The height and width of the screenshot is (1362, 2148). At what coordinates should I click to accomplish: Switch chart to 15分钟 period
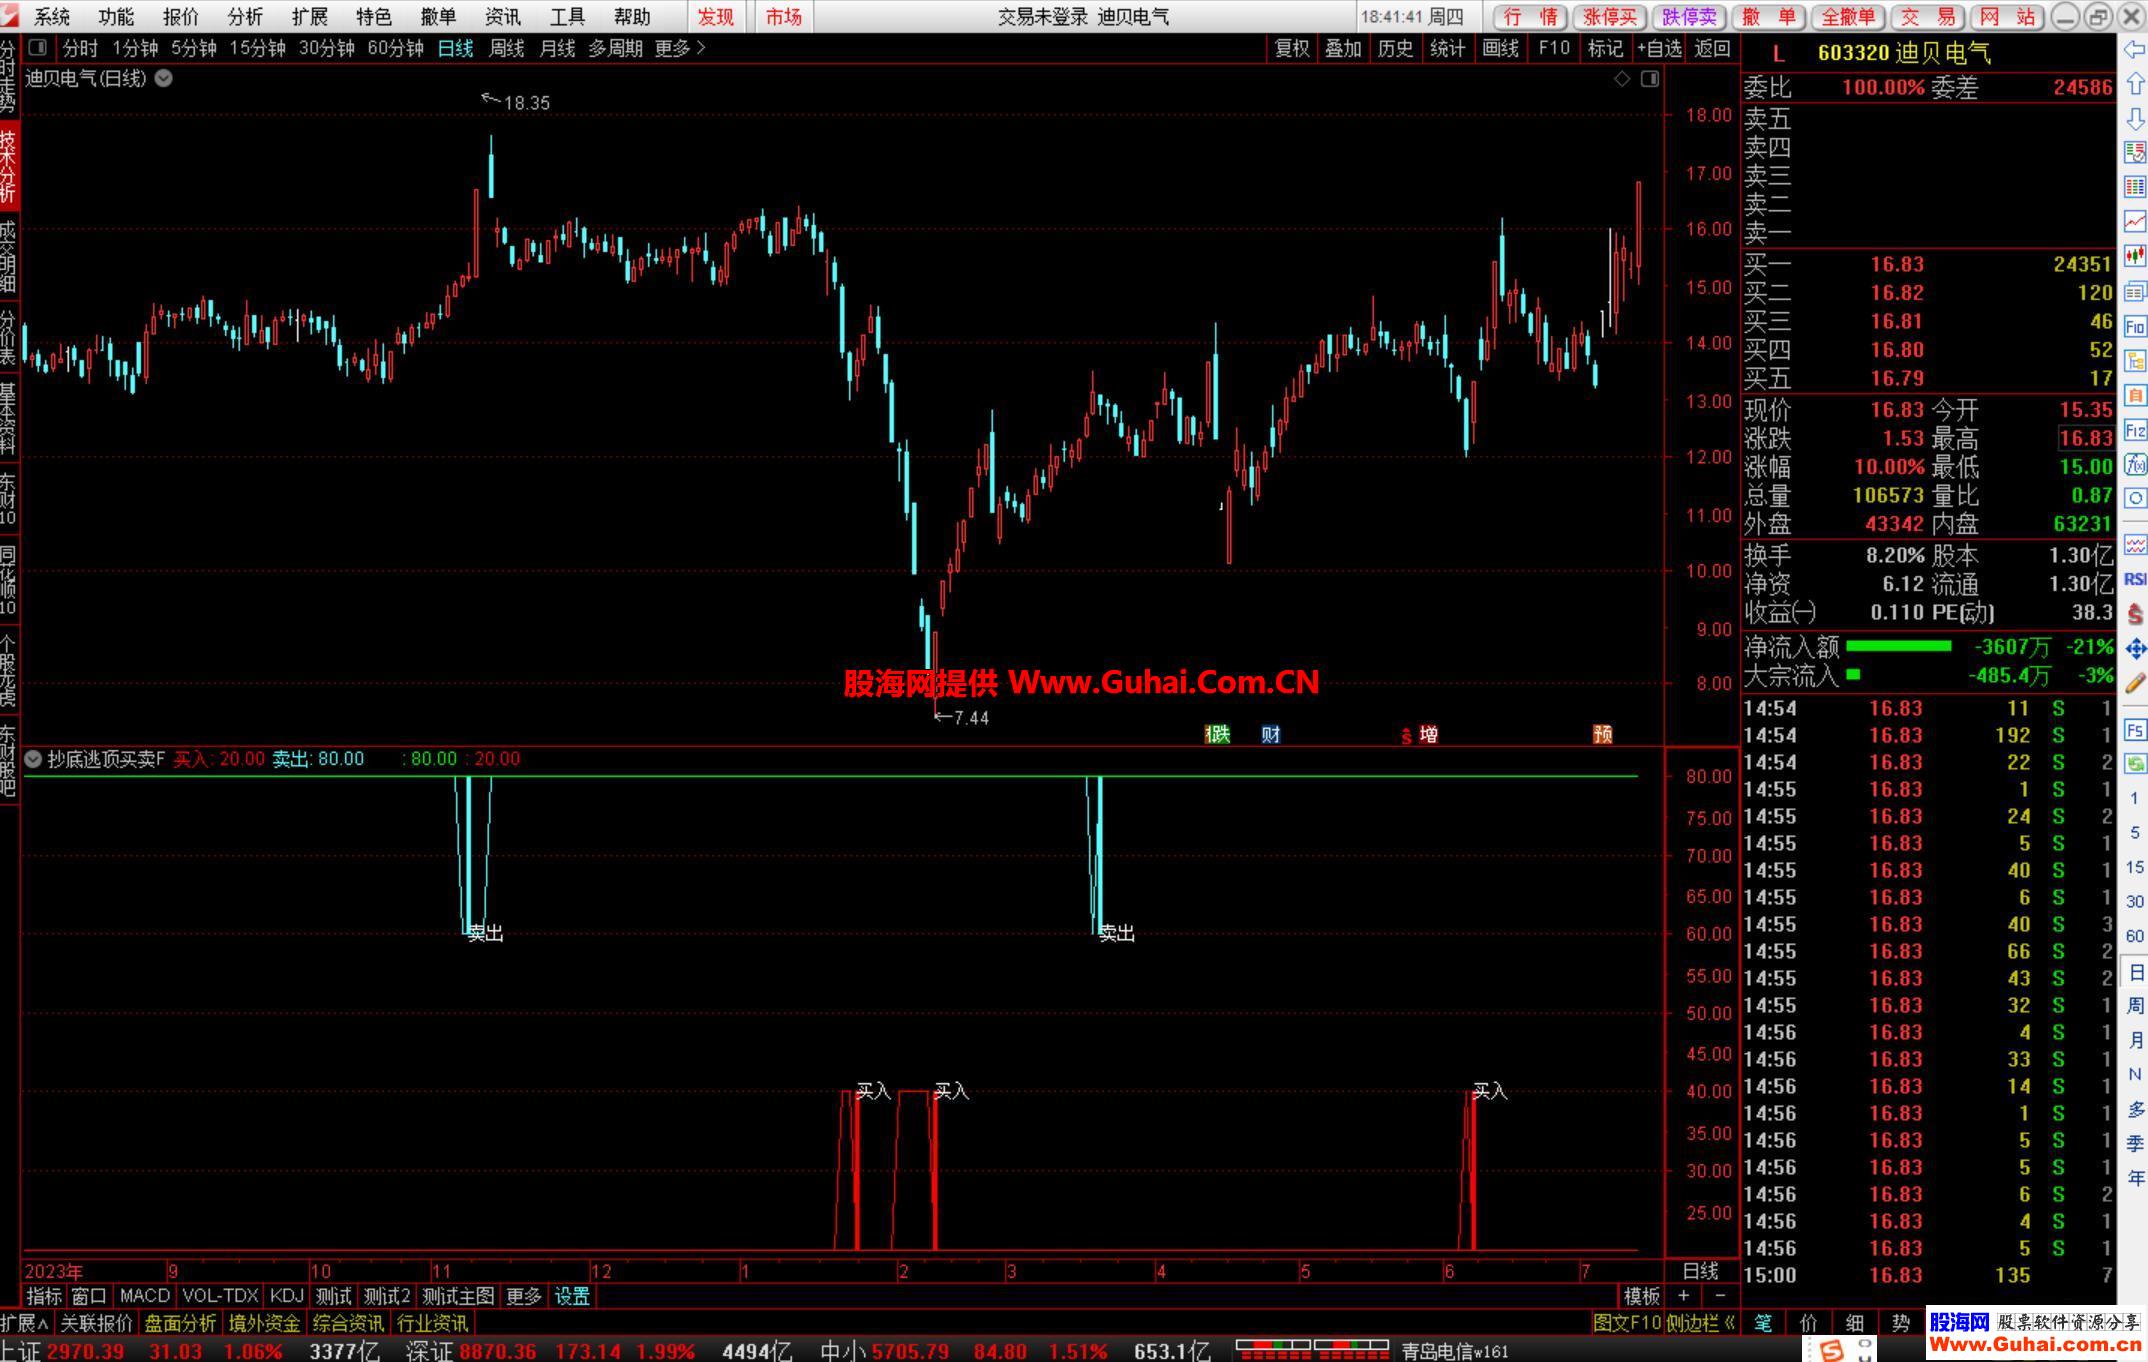pos(258,48)
